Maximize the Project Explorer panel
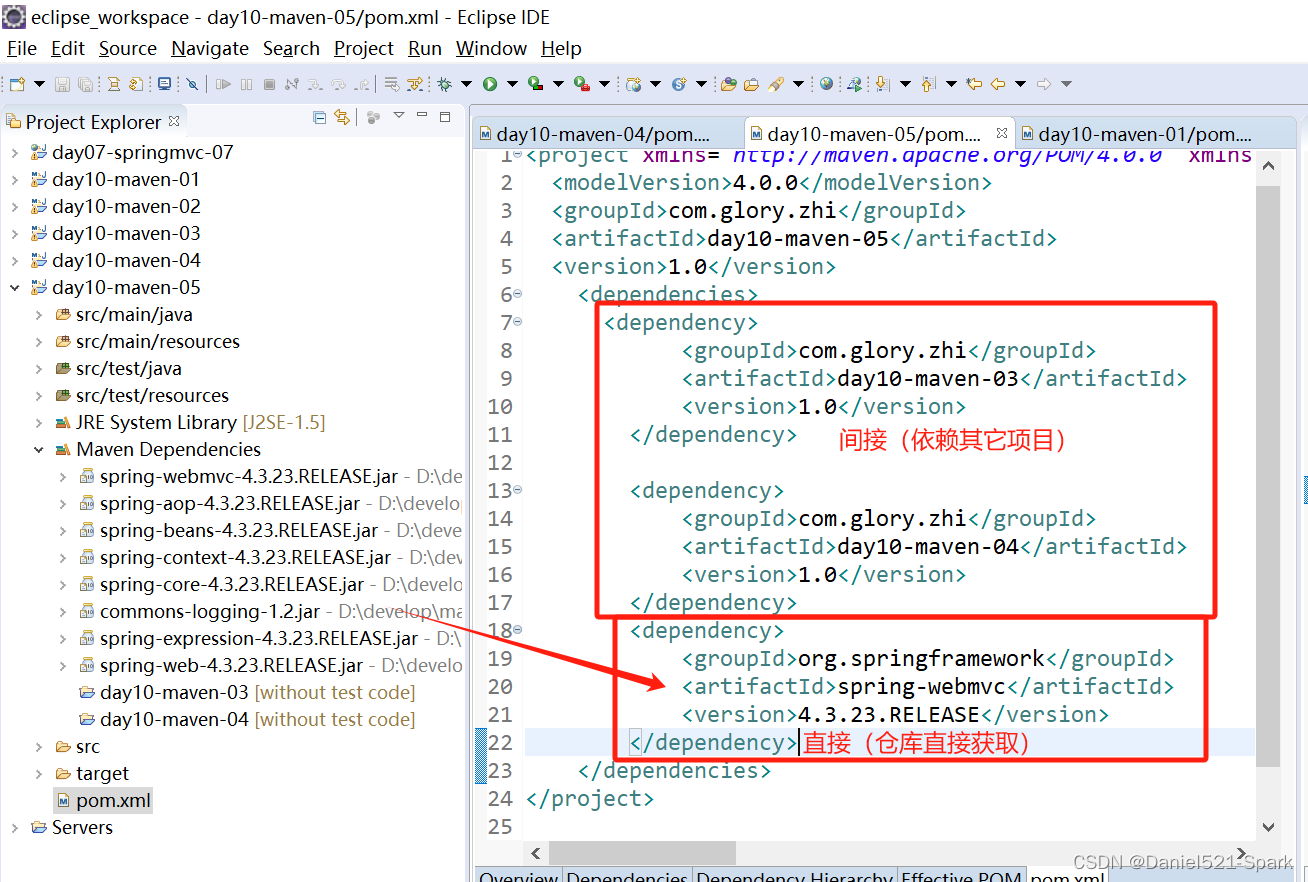 pos(445,117)
